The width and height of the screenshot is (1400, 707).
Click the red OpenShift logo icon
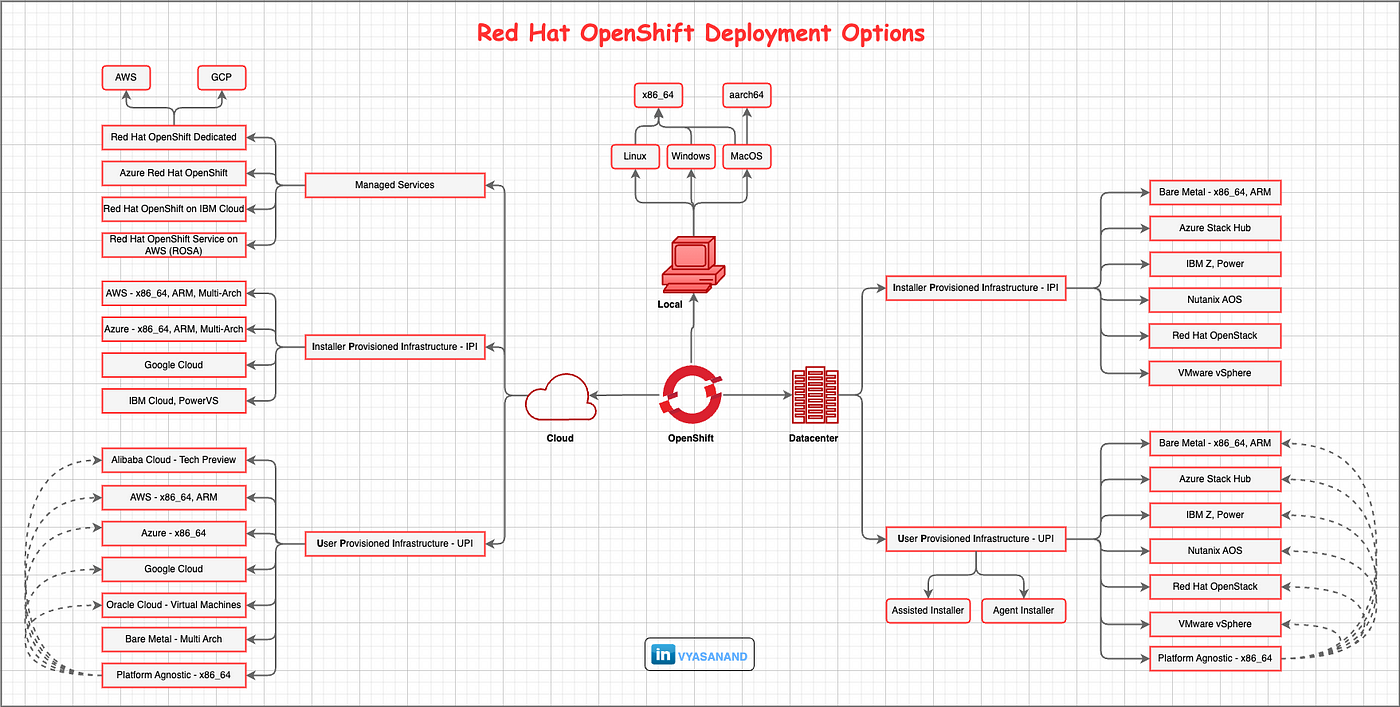click(x=690, y=395)
